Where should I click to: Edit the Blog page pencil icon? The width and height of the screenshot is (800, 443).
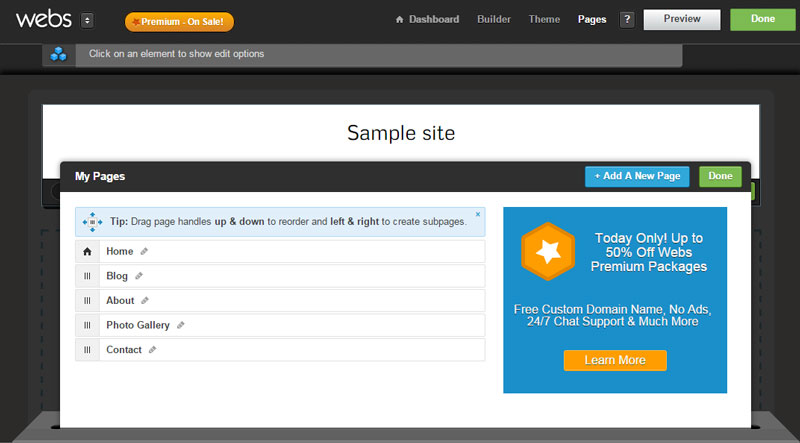tap(139, 276)
